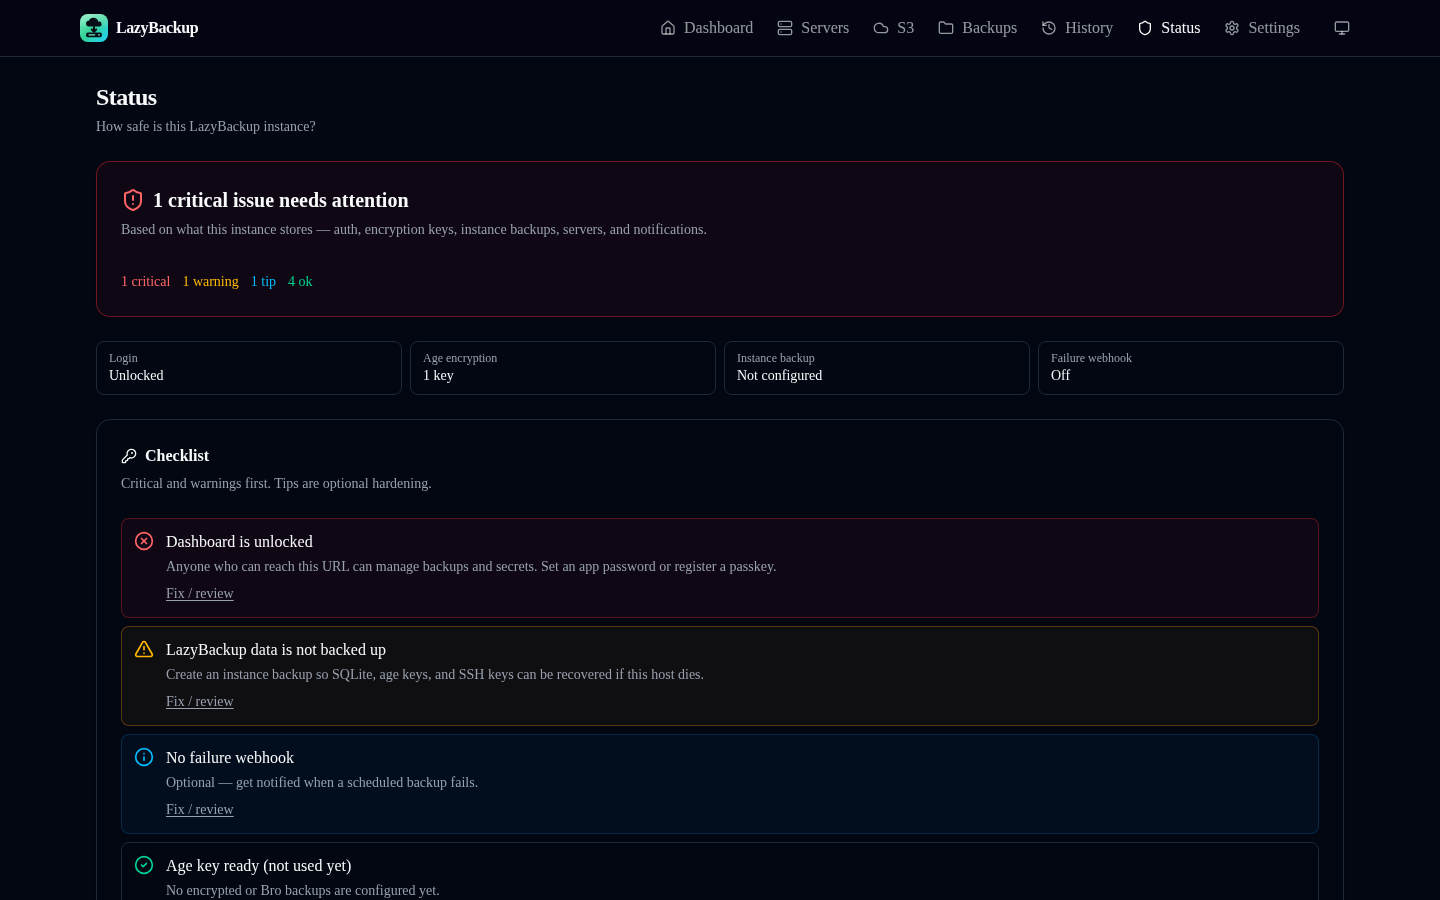The width and height of the screenshot is (1440, 900).
Task: Navigate to Backups
Action: pyautogui.click(x=977, y=28)
